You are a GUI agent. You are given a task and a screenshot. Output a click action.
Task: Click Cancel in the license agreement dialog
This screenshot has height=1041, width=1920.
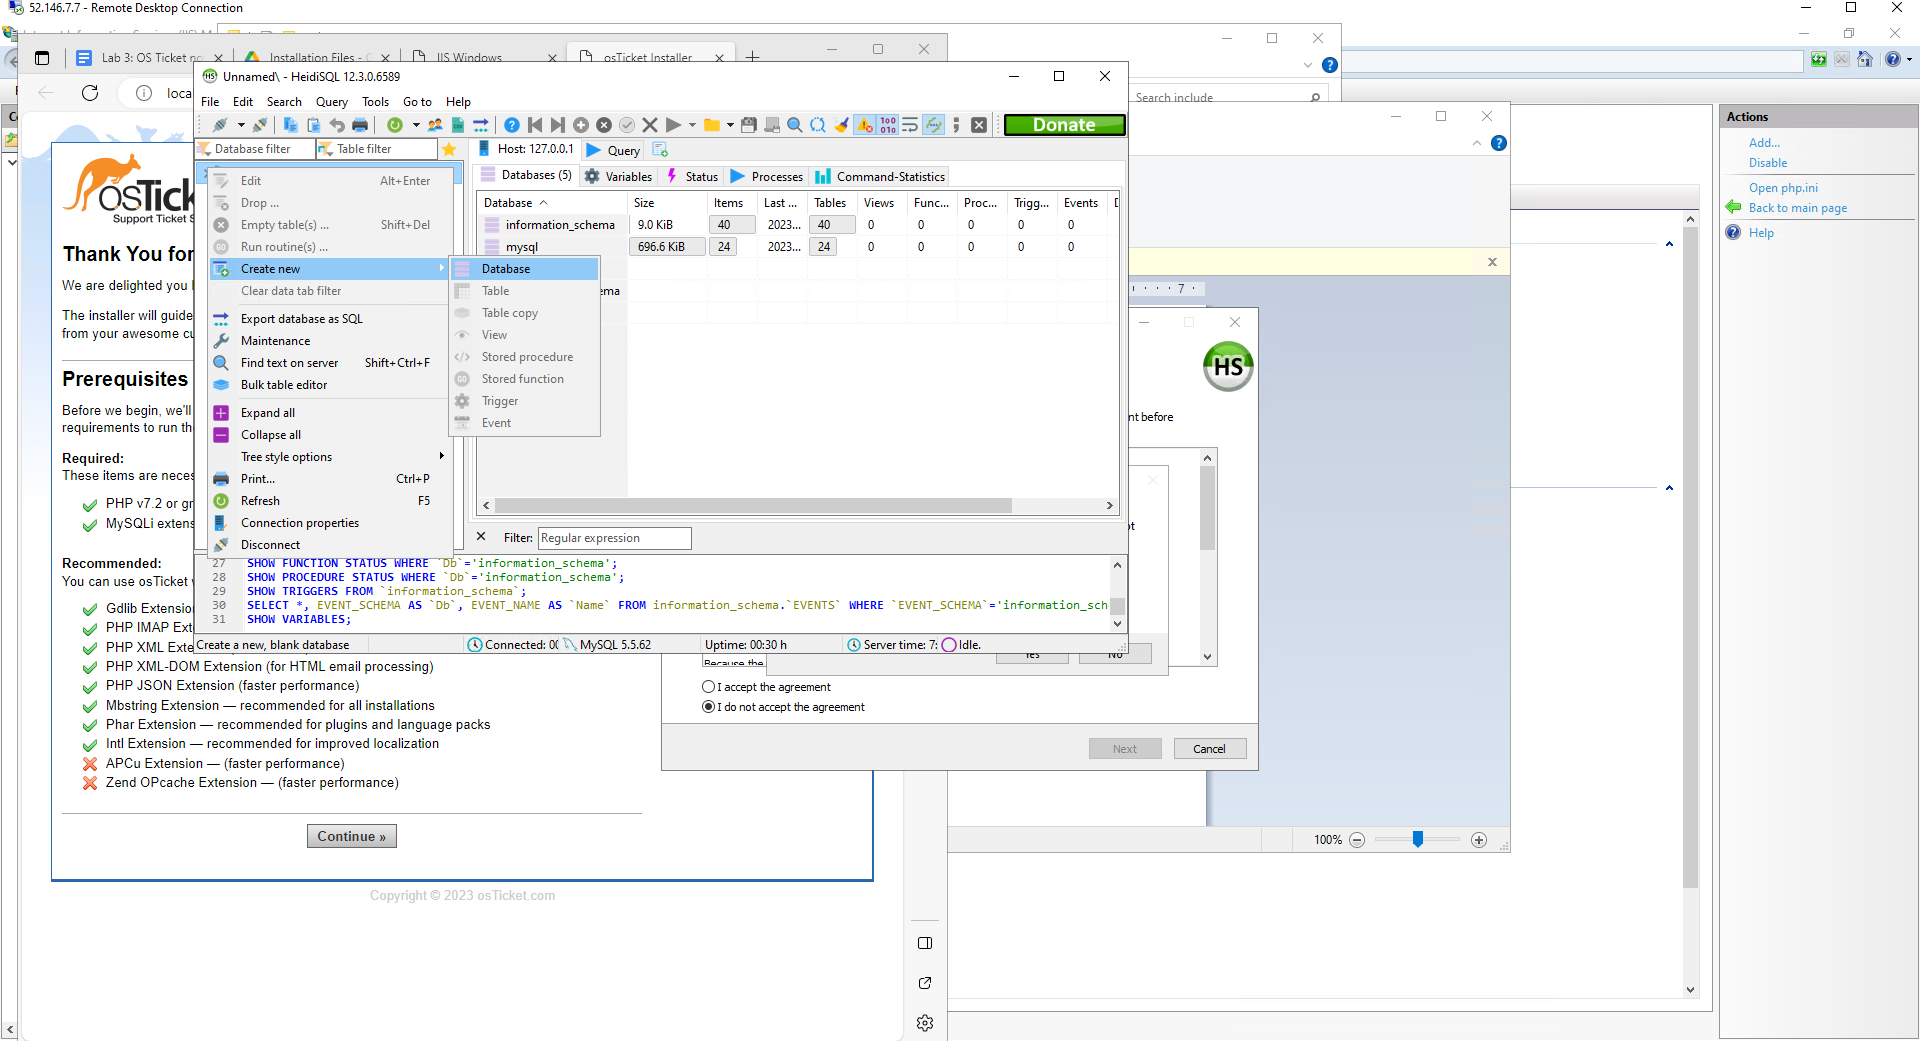point(1209,749)
